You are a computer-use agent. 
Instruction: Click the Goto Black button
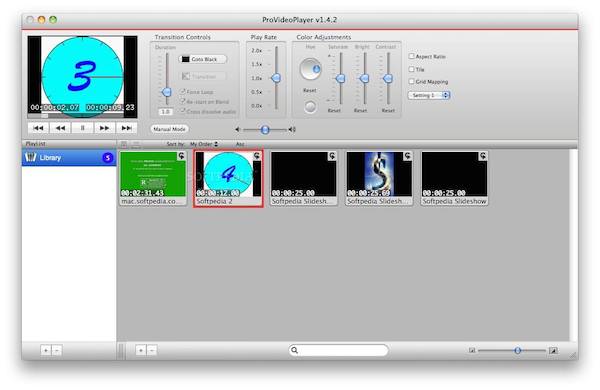203,59
